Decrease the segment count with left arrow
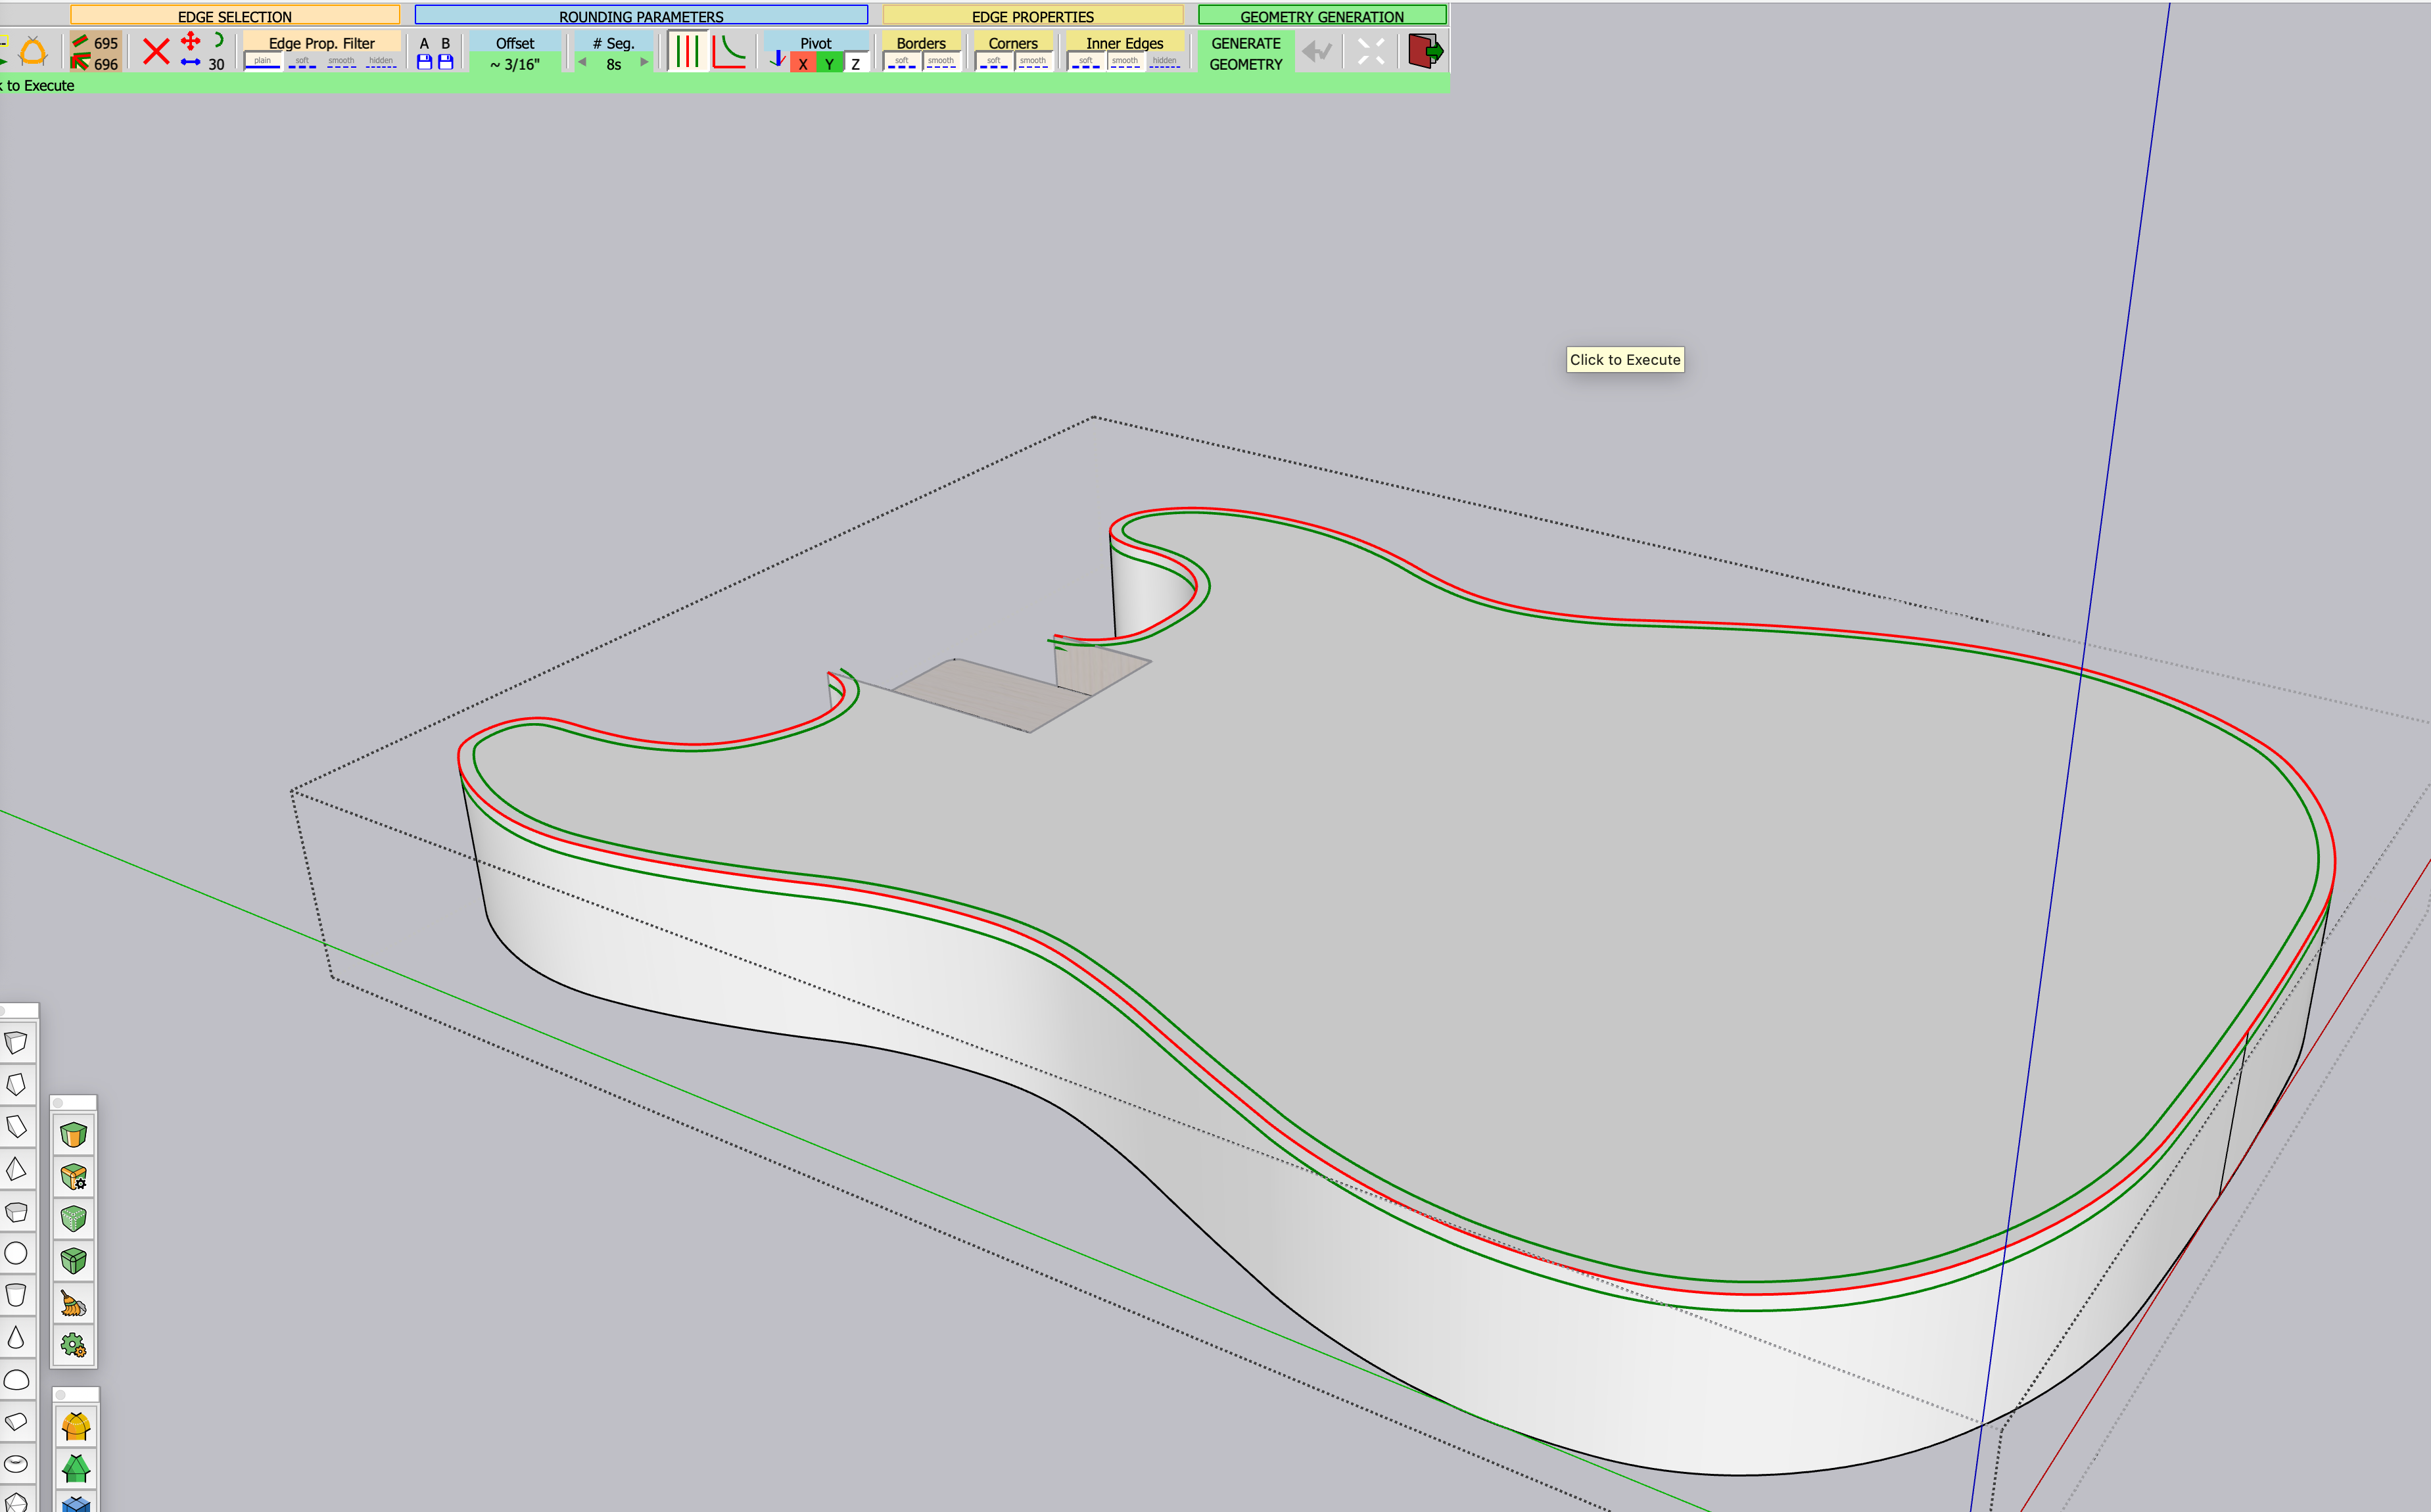Screen dimensions: 2431x1512 pos(582,62)
